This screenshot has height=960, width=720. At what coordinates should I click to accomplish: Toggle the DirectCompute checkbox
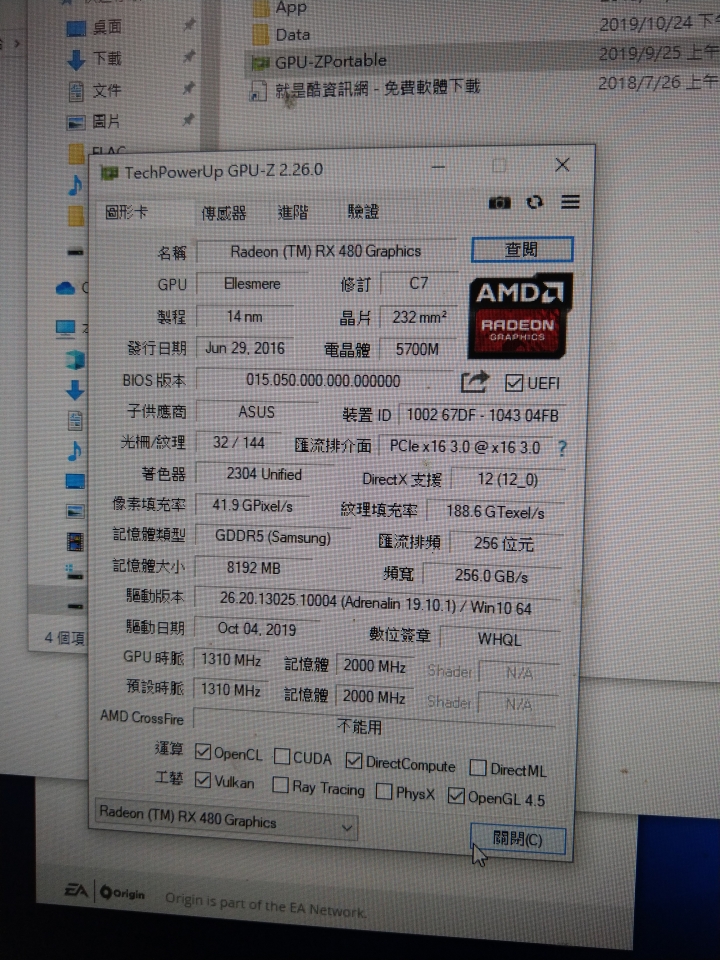click(x=353, y=760)
